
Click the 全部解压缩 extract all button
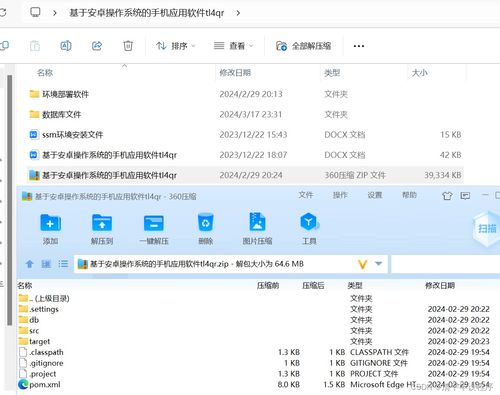tap(303, 46)
